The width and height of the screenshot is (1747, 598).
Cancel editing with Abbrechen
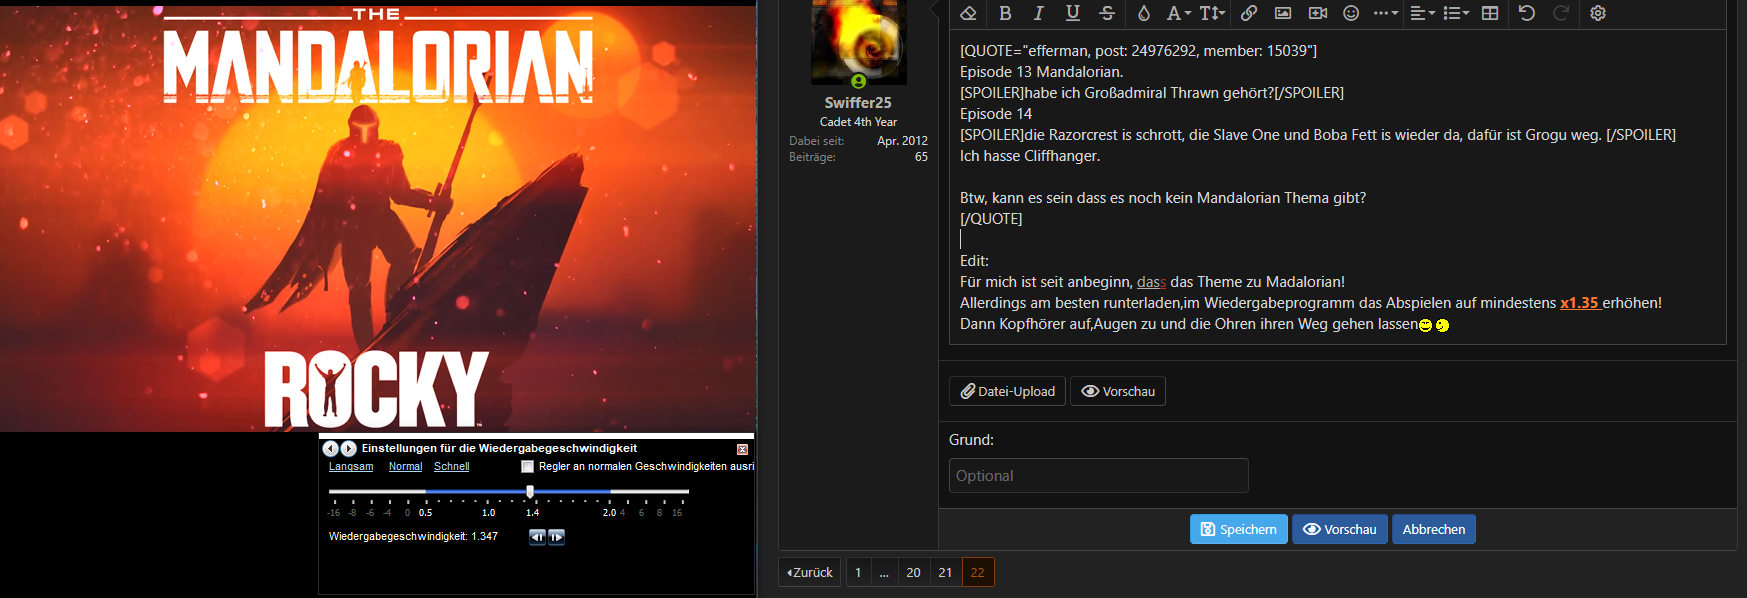(x=1433, y=529)
